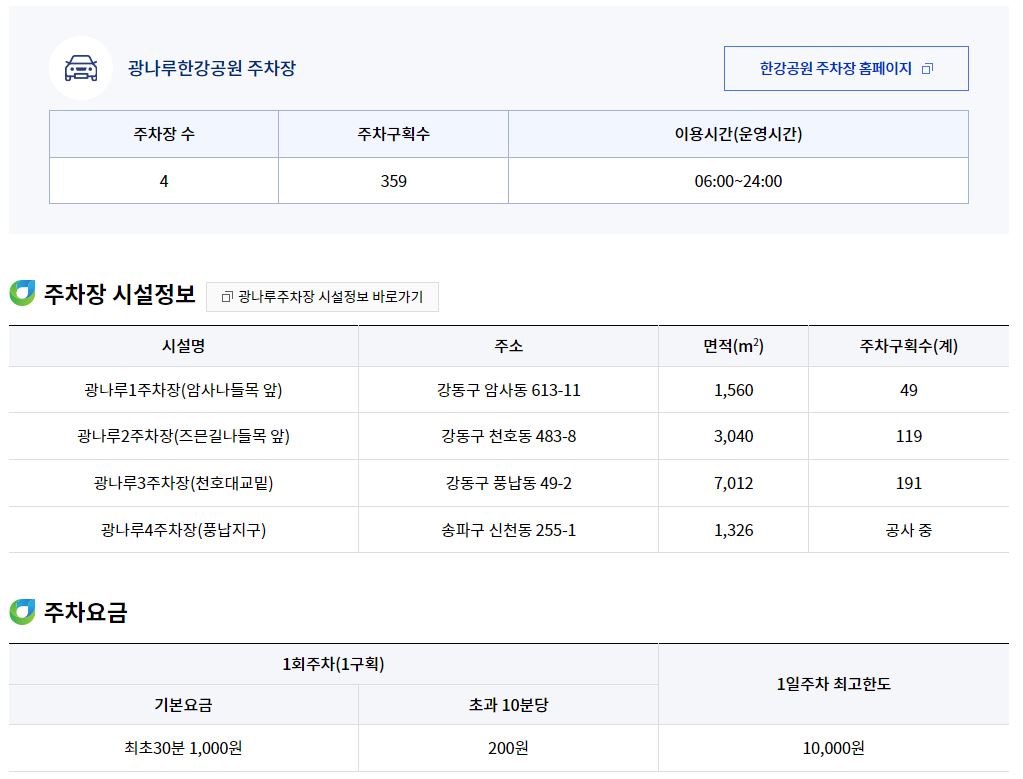
Task: Click the 주차장 시설정보 section heading
Action: point(119,294)
